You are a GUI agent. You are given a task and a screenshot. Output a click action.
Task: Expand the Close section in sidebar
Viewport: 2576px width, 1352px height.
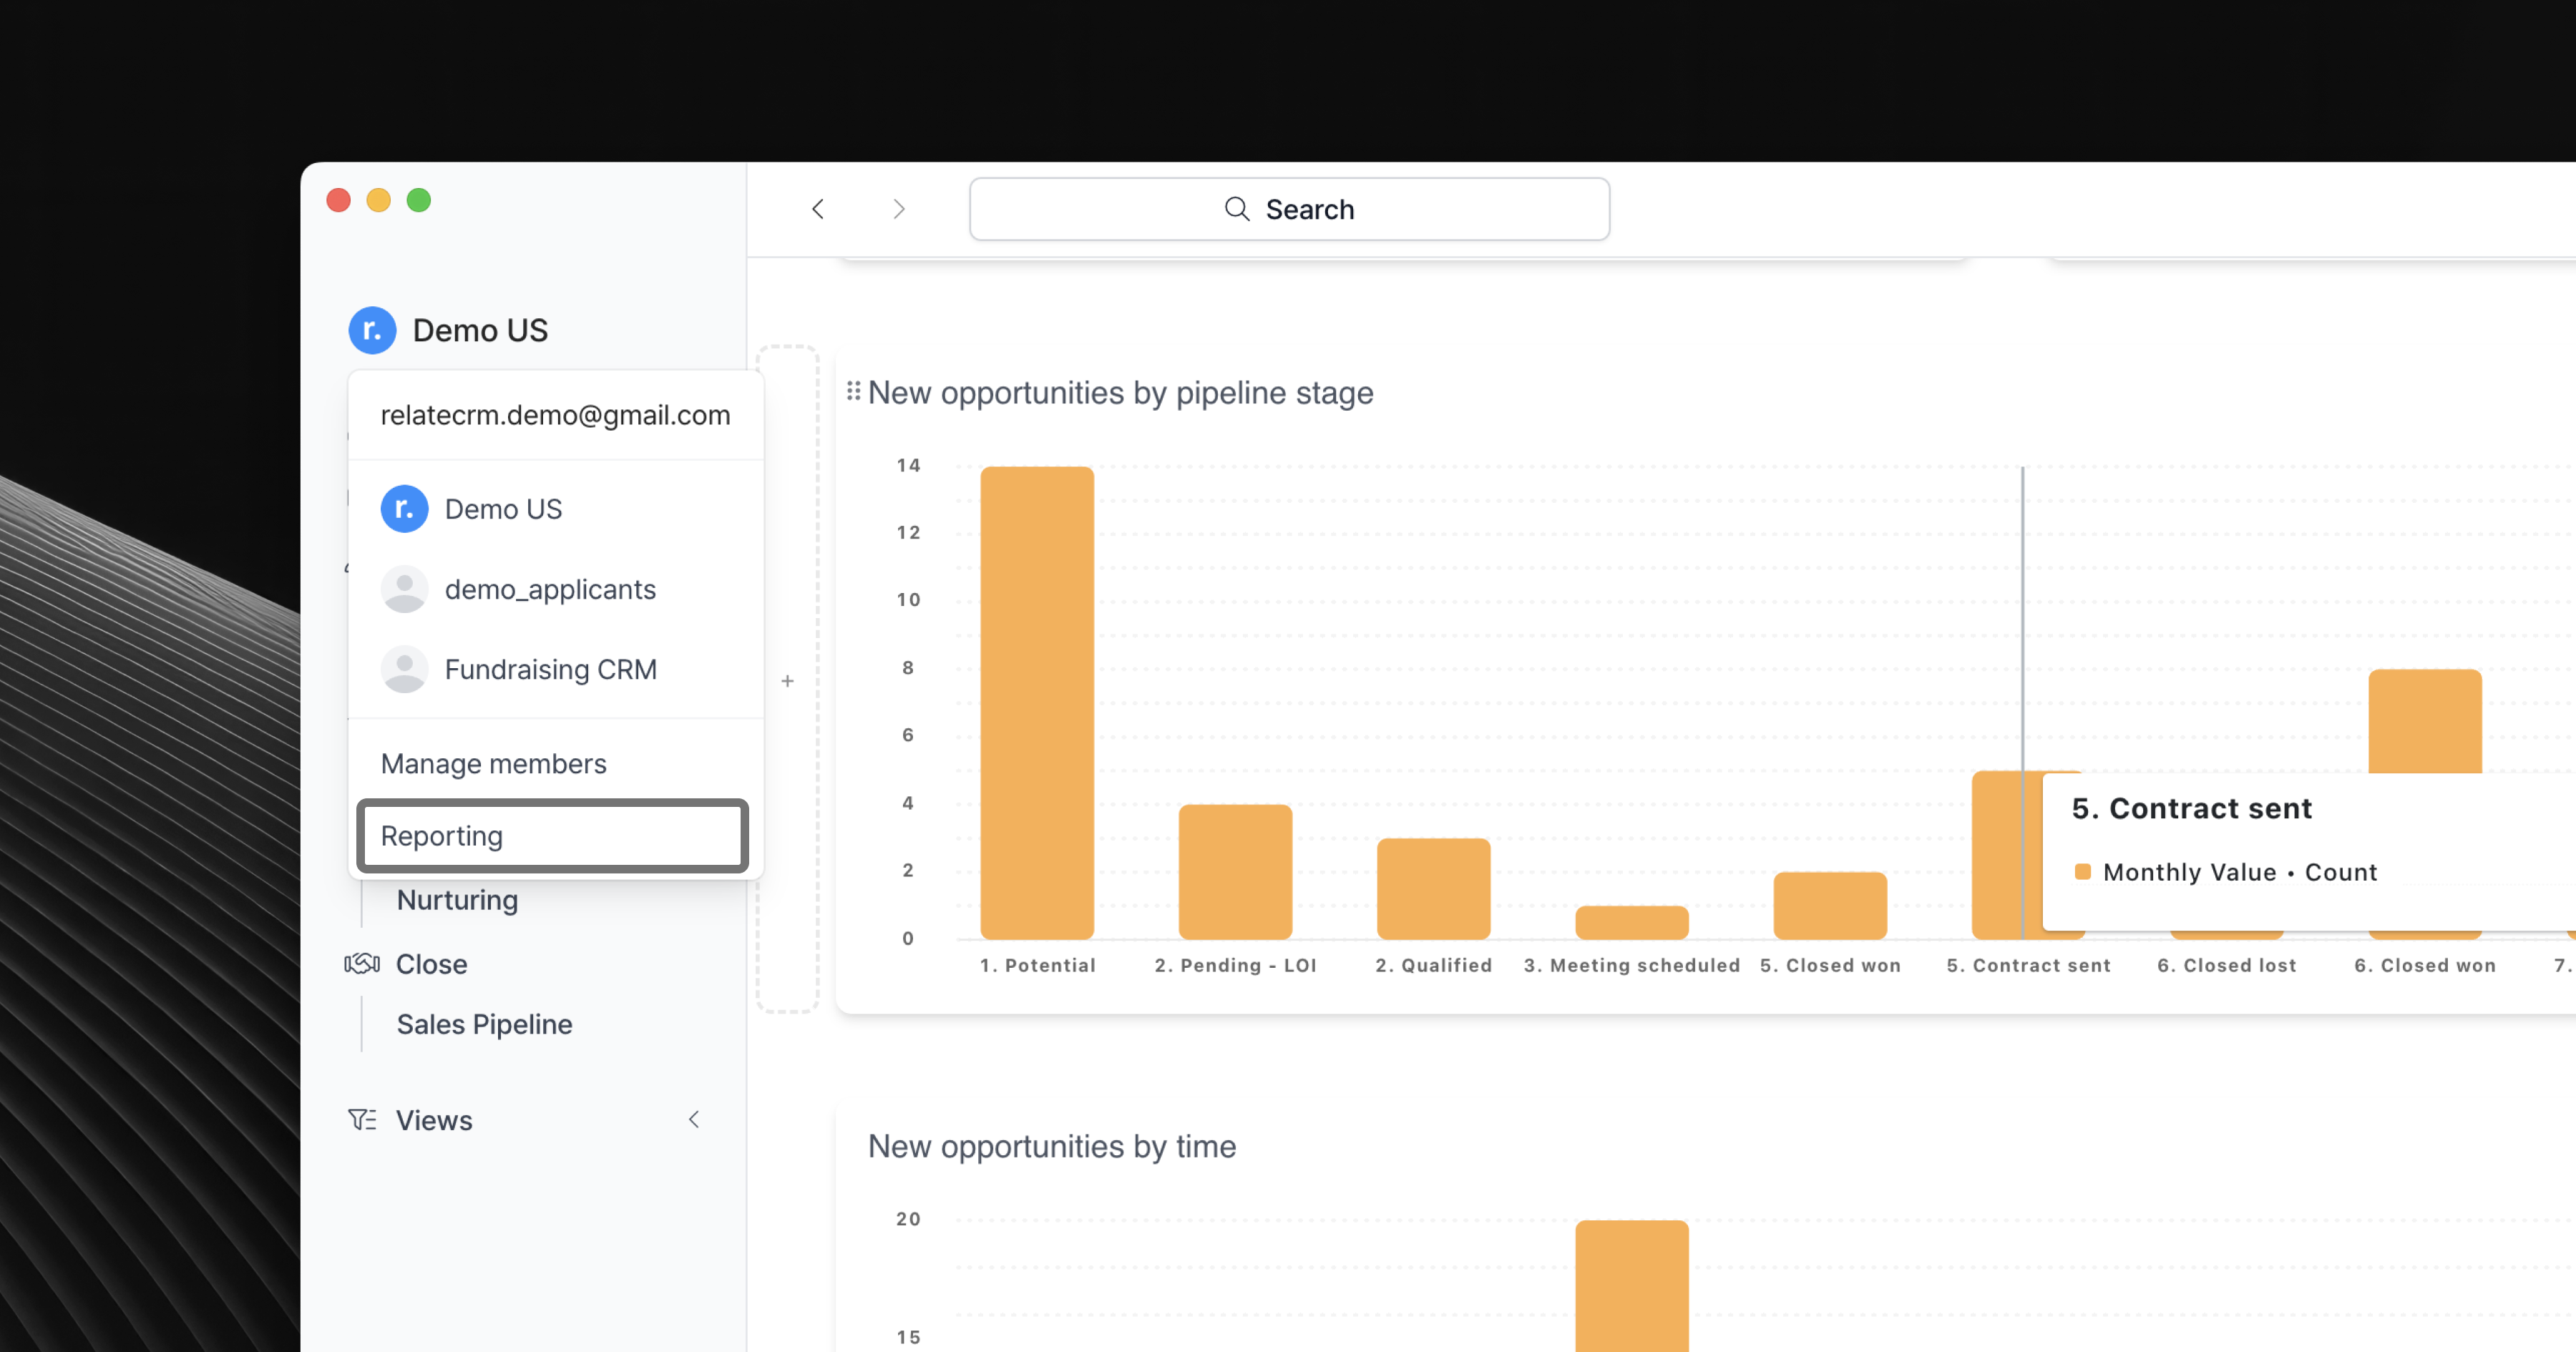pos(431,964)
